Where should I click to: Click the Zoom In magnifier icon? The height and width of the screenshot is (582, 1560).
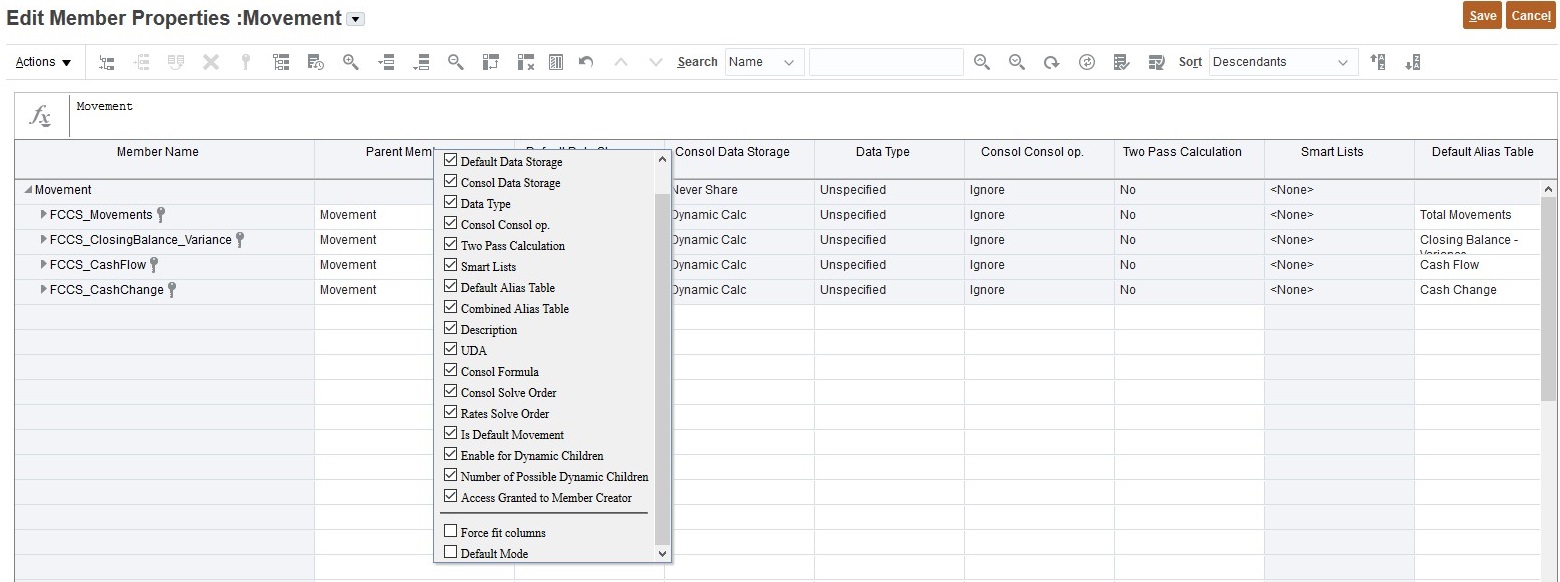[351, 62]
